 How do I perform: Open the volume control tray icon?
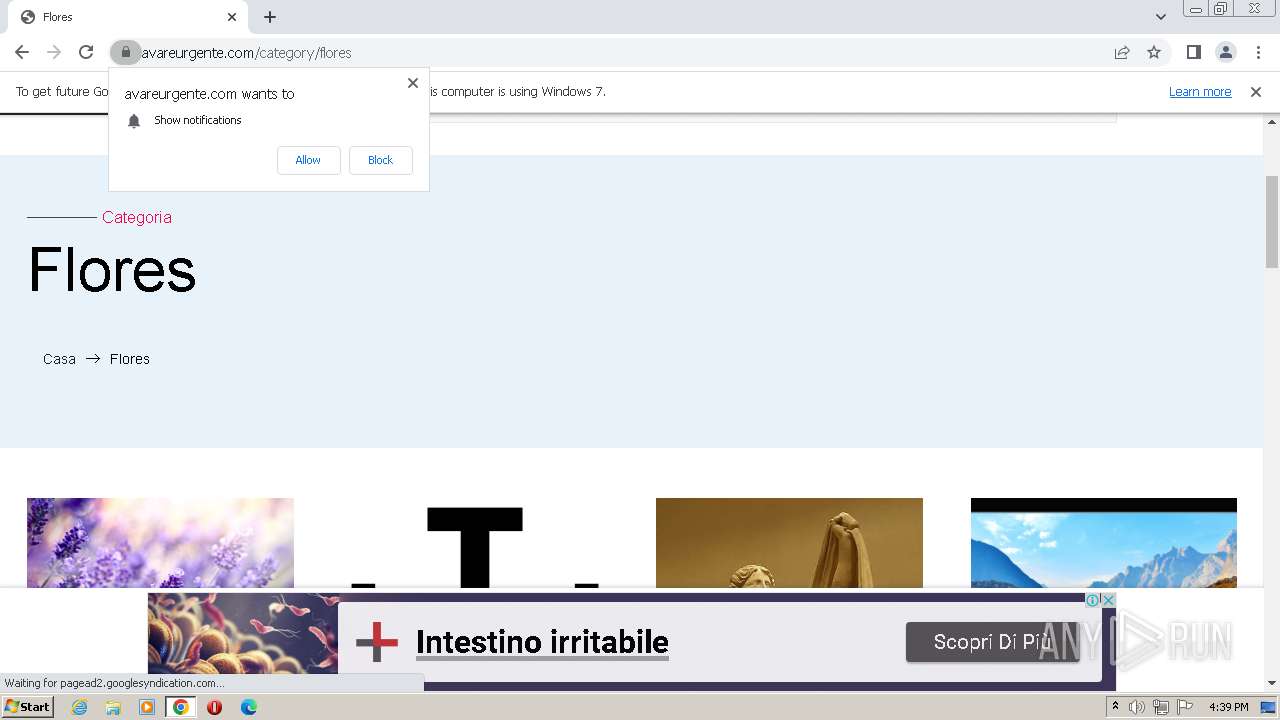1137,707
